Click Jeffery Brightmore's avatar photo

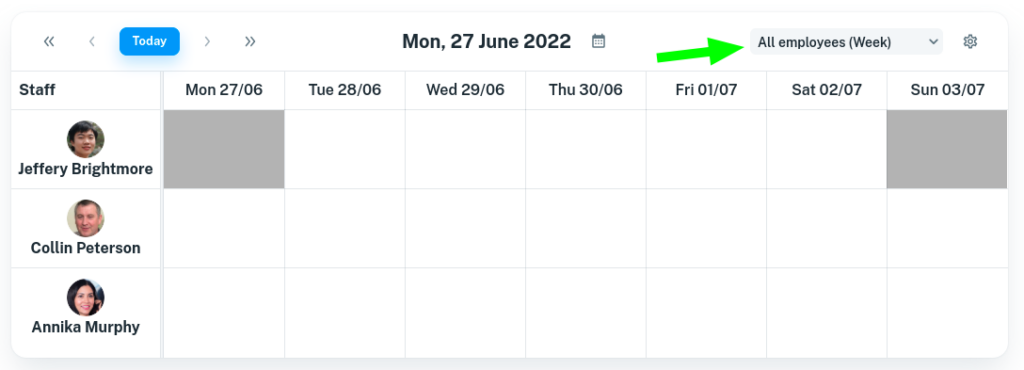point(86,139)
